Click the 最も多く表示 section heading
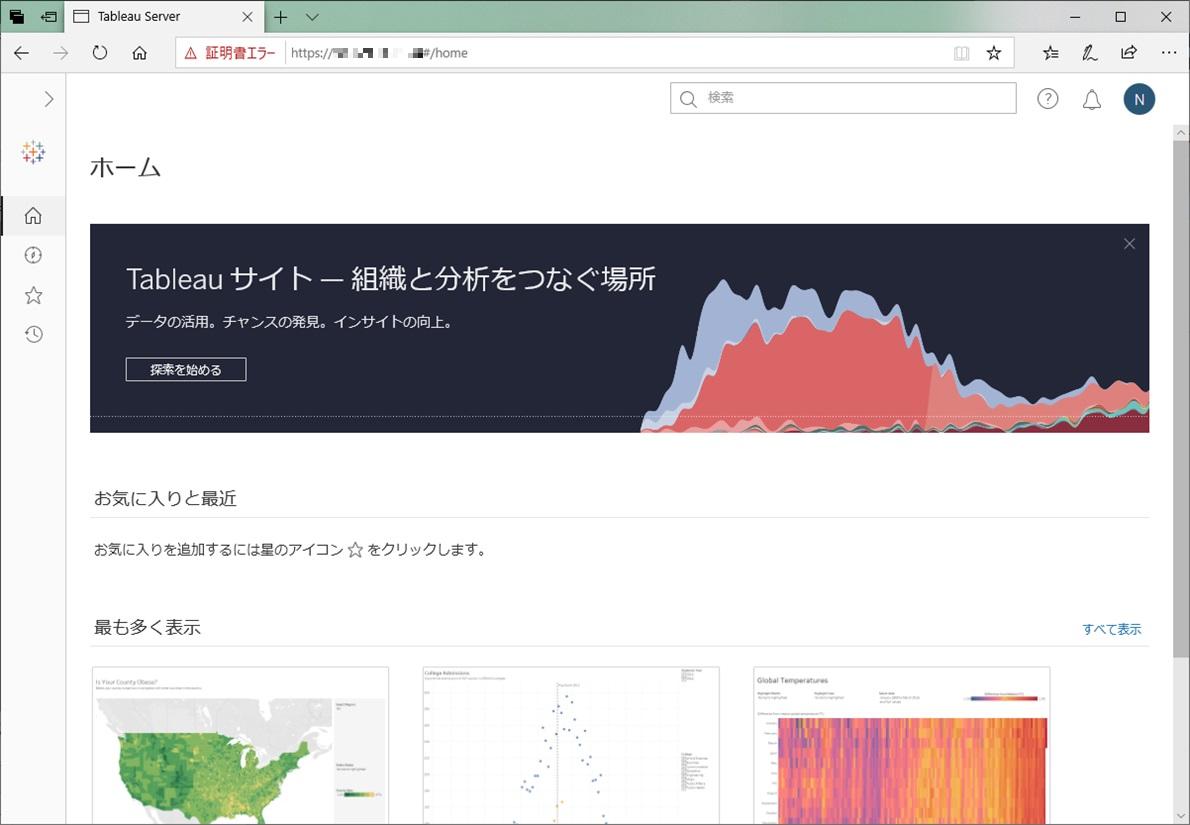The image size is (1190, 825). (x=147, y=627)
